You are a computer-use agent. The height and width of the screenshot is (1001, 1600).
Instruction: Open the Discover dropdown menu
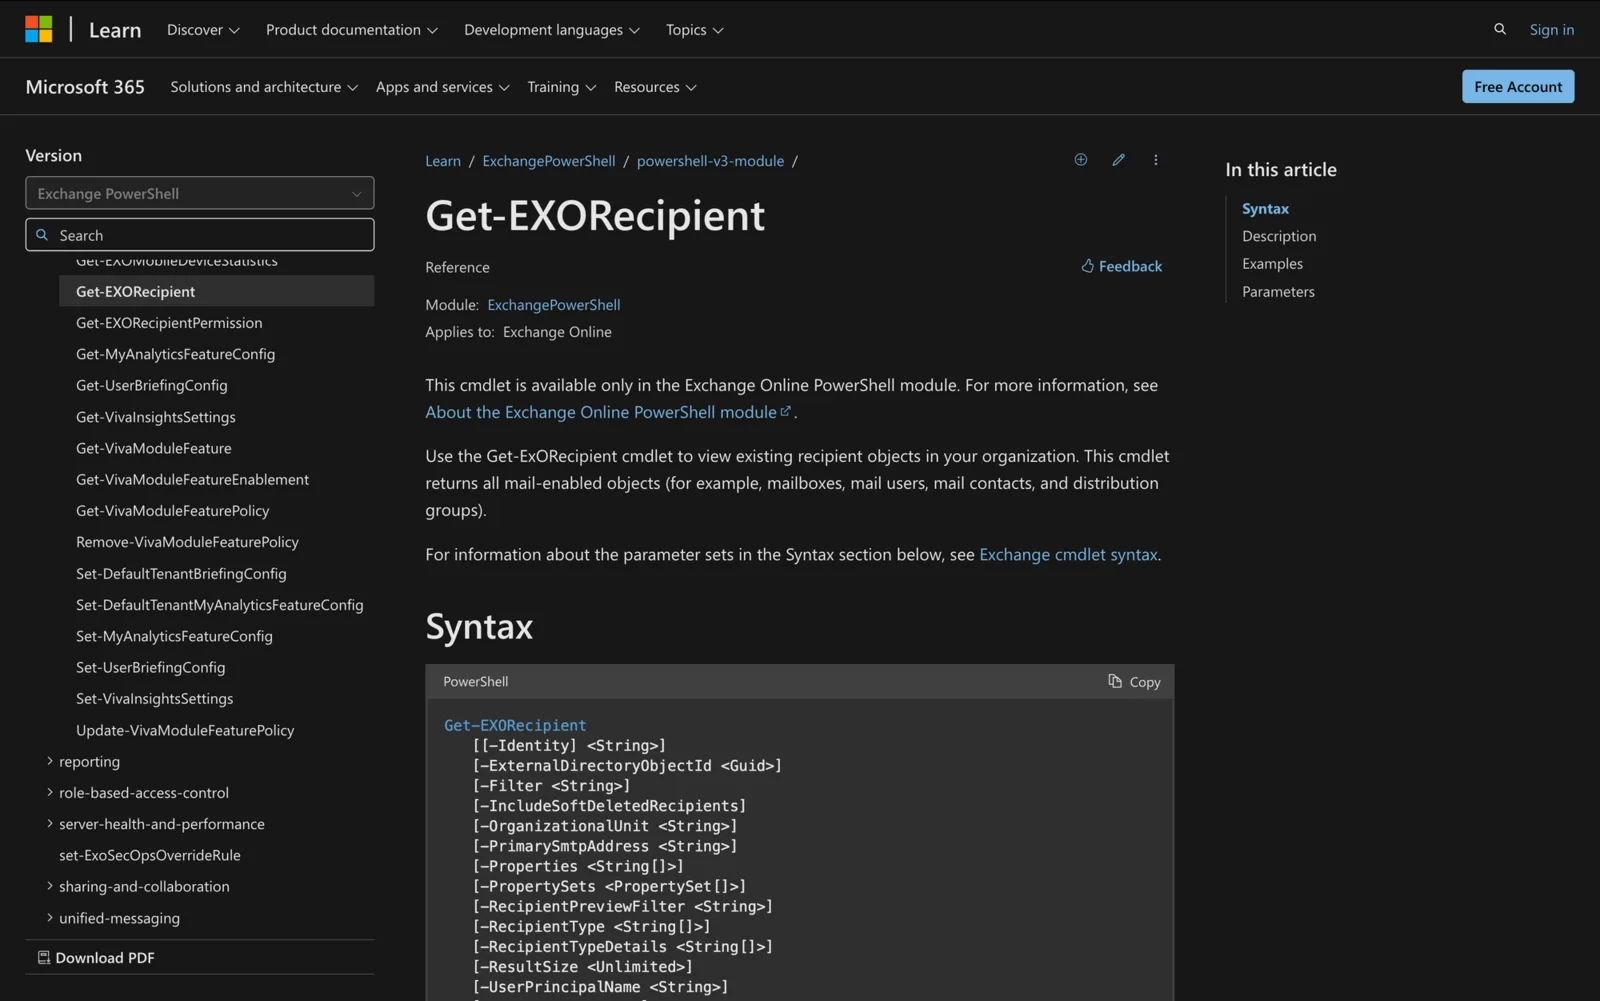203,30
